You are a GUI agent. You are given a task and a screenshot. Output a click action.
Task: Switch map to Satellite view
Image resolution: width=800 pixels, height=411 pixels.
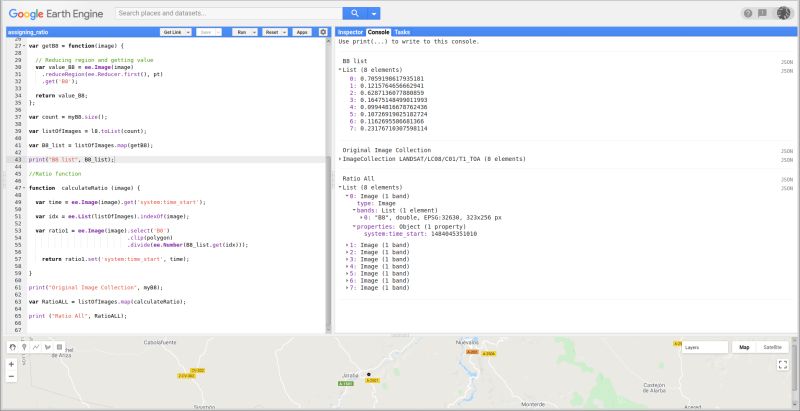(x=772, y=347)
